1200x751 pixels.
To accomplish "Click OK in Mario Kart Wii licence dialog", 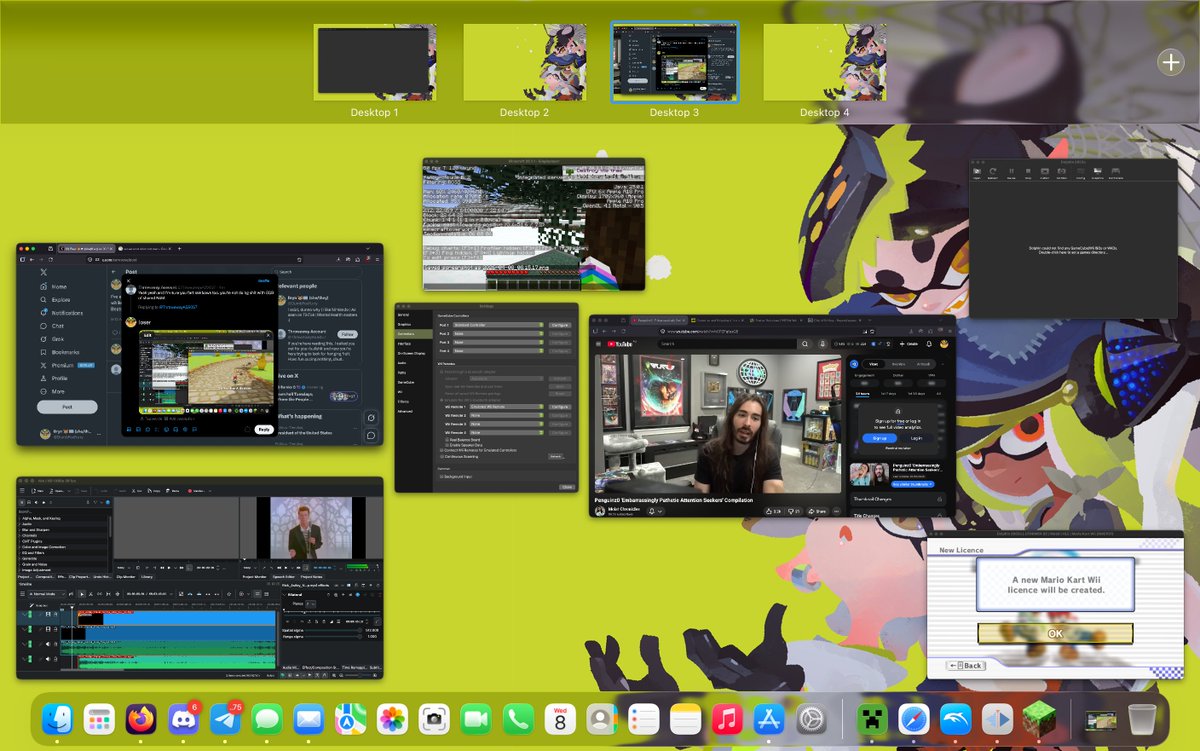I will pyautogui.click(x=1055, y=633).
